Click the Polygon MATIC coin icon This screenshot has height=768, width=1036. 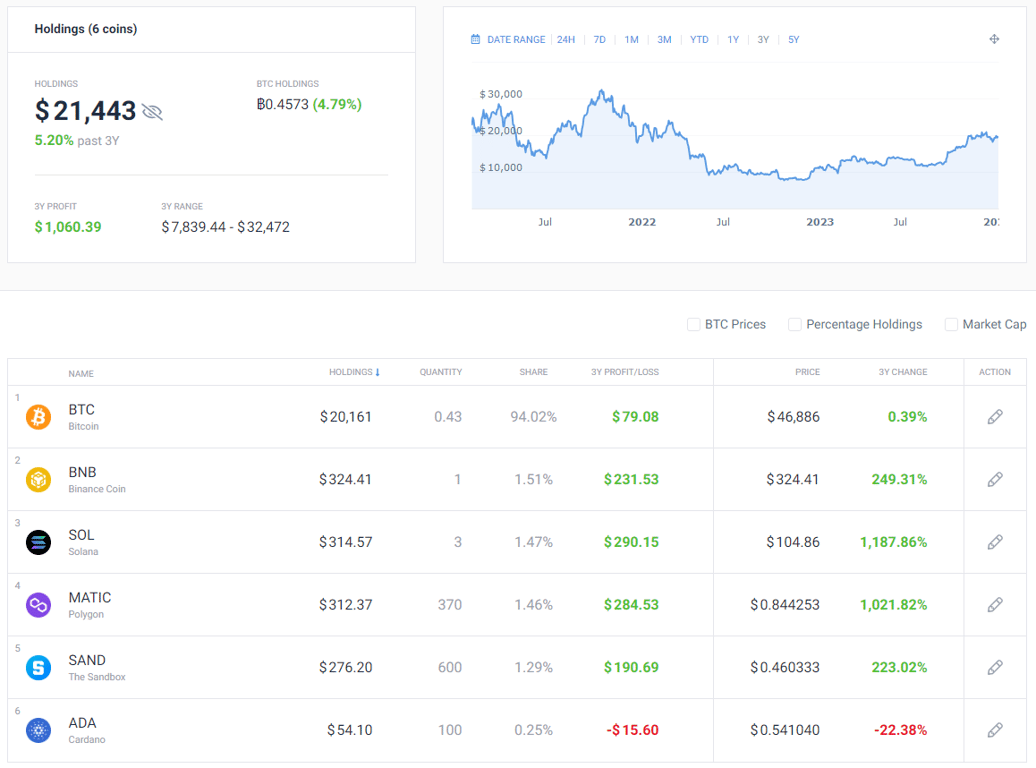38,604
